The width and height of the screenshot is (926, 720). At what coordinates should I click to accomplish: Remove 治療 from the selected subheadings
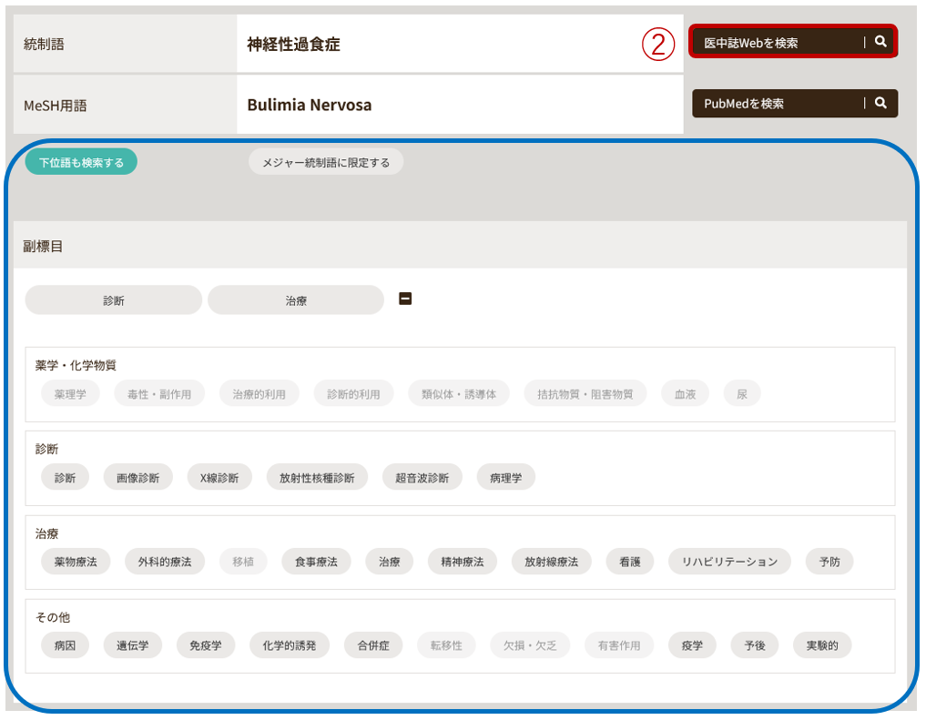point(296,298)
